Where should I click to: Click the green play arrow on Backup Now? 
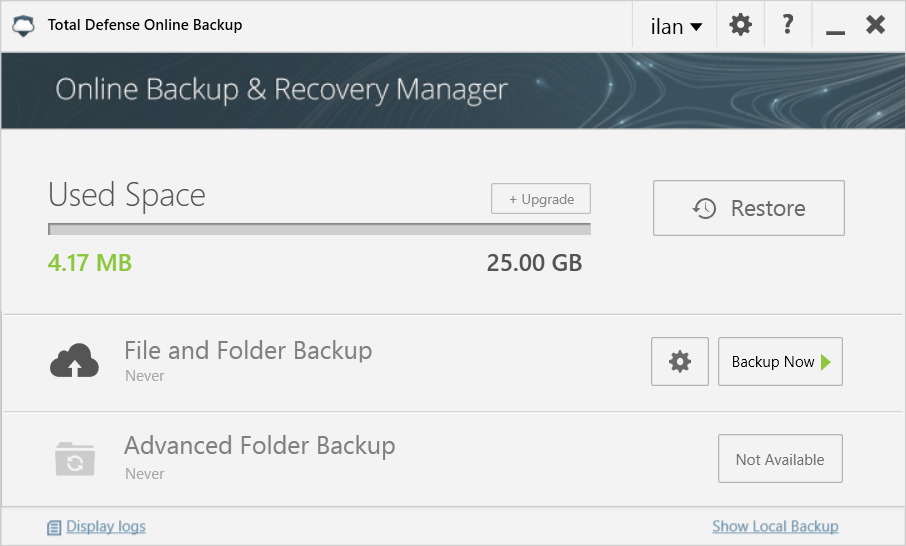pos(826,362)
